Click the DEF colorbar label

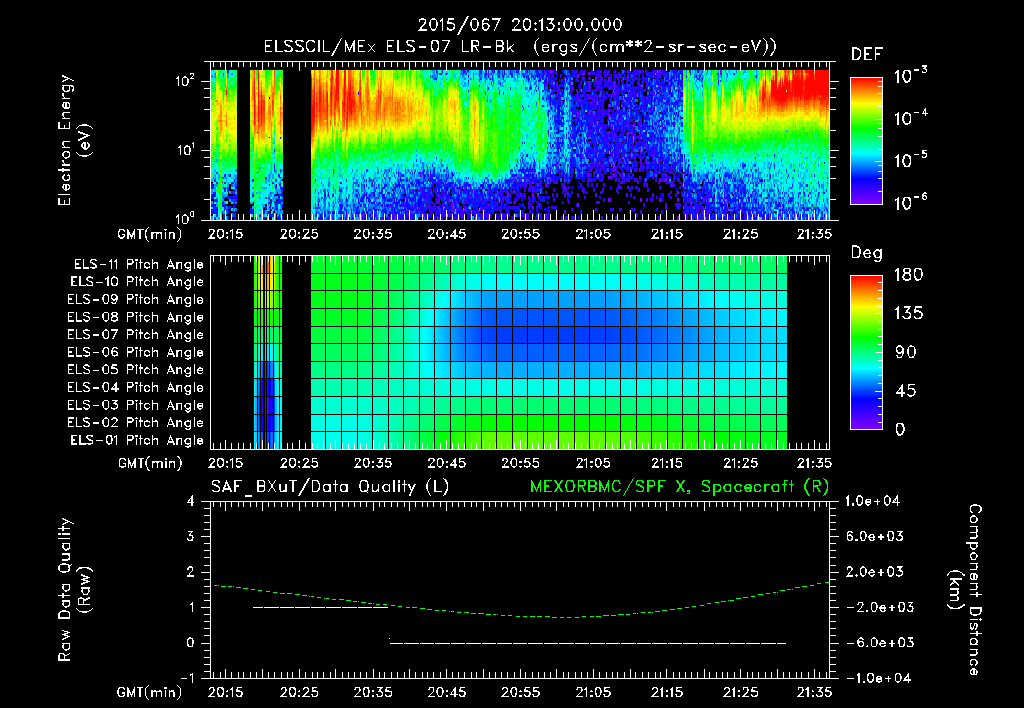point(867,54)
